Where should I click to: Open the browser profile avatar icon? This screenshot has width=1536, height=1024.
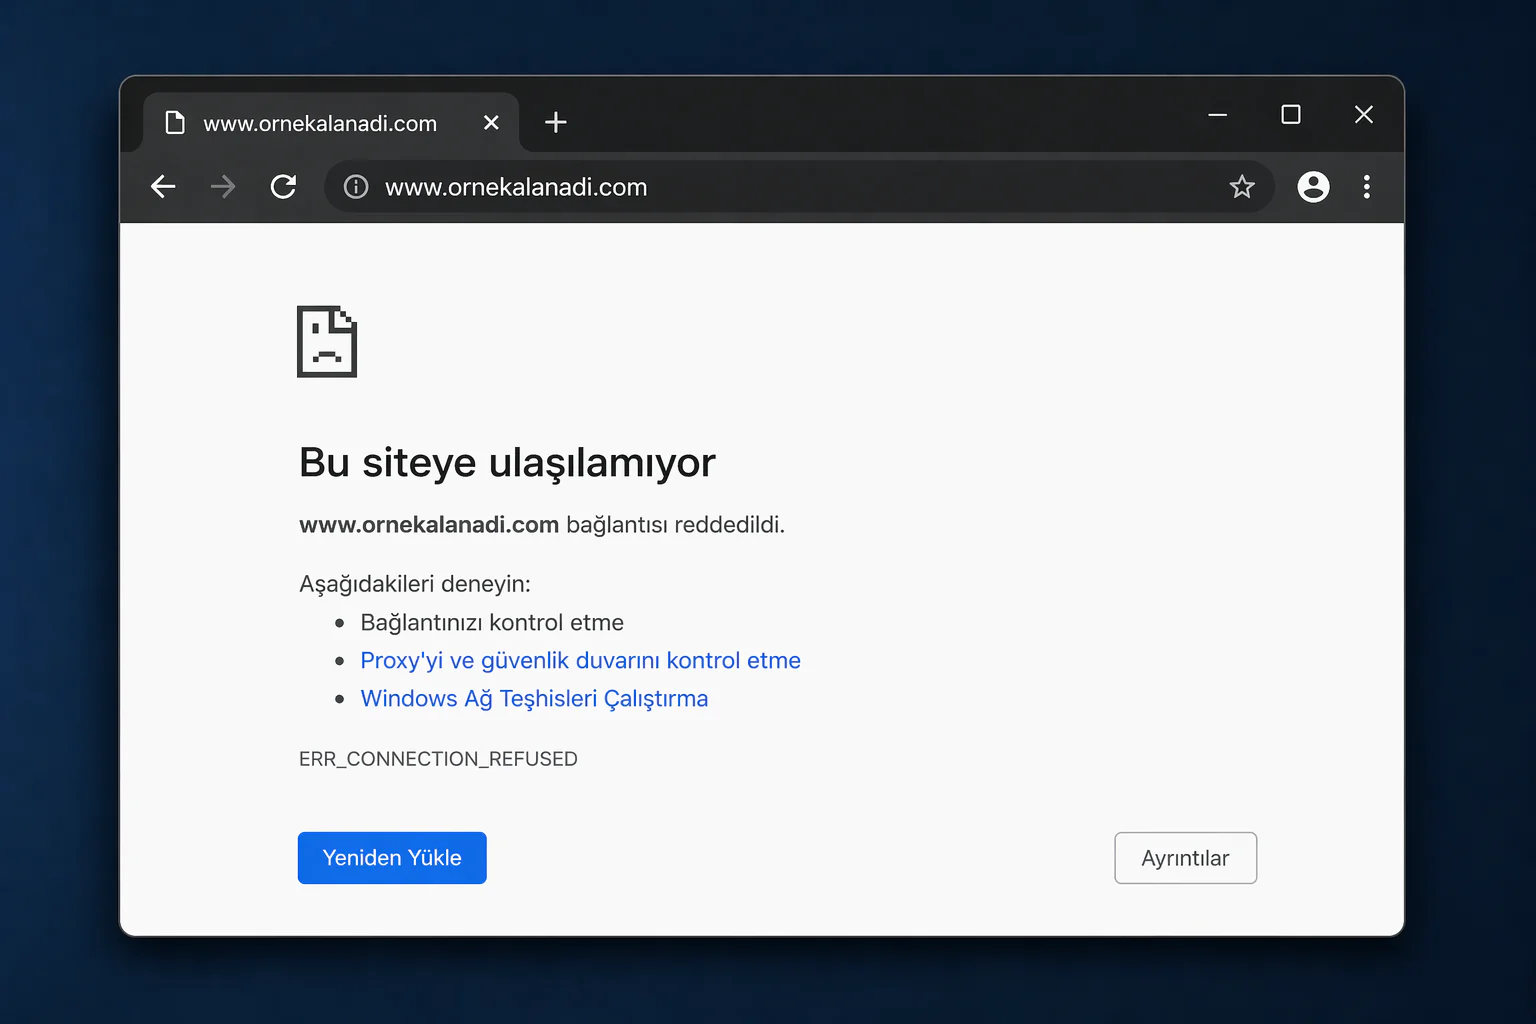1313,187
